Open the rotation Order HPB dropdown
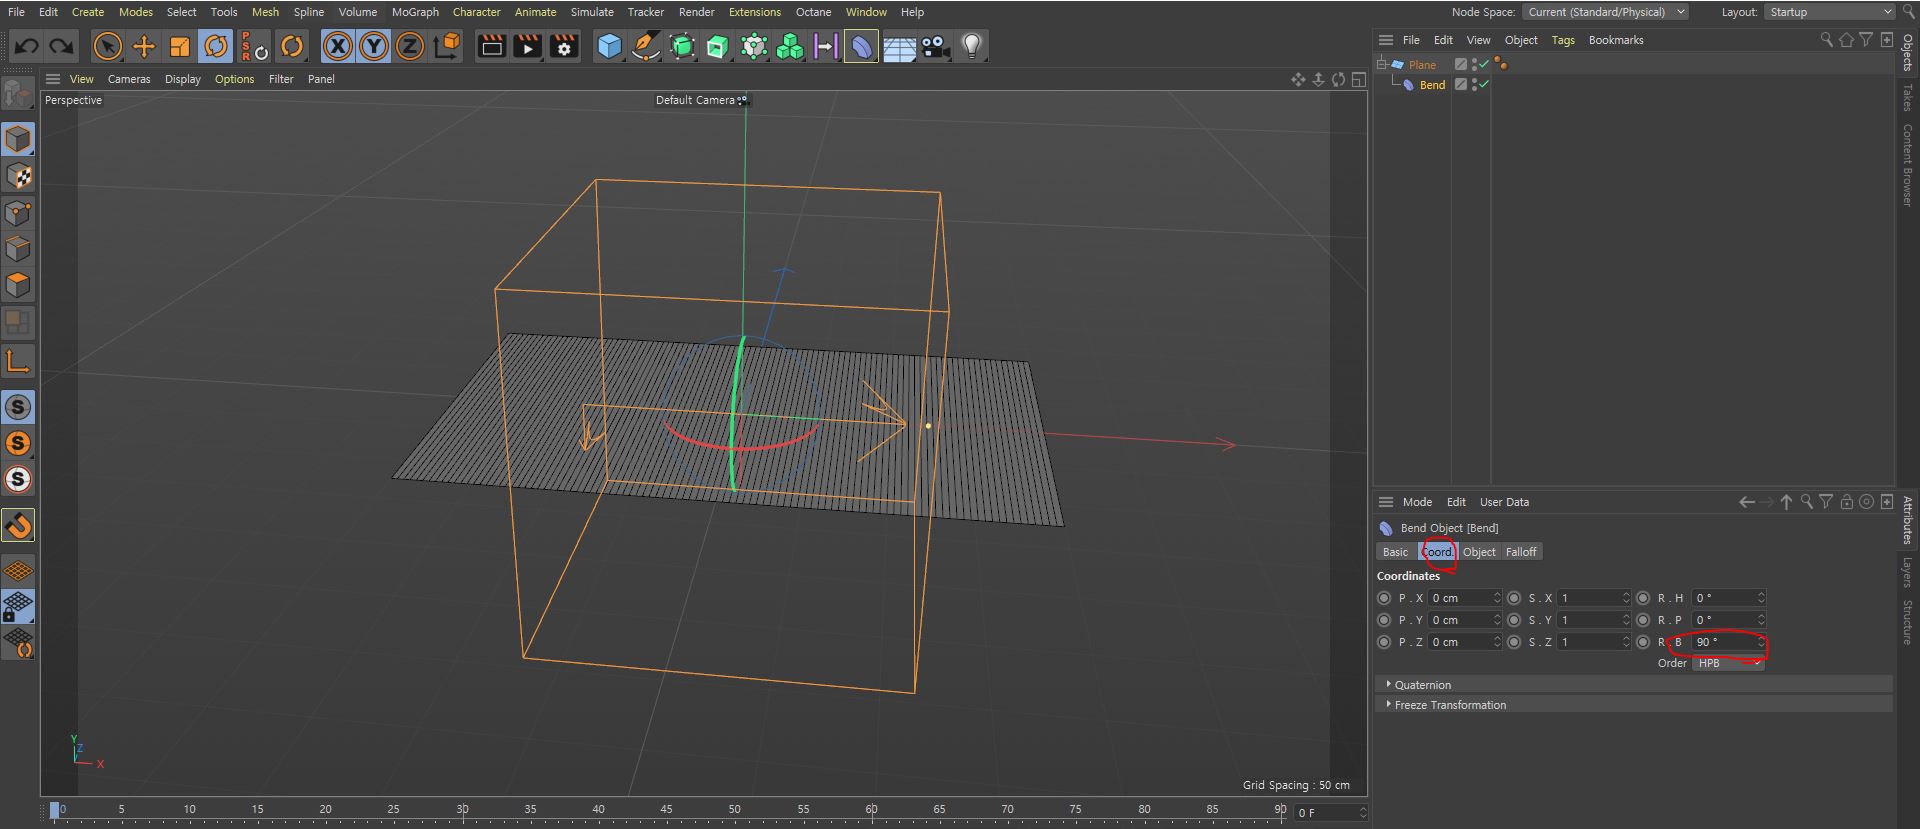The height and width of the screenshot is (829, 1920). (1727, 663)
